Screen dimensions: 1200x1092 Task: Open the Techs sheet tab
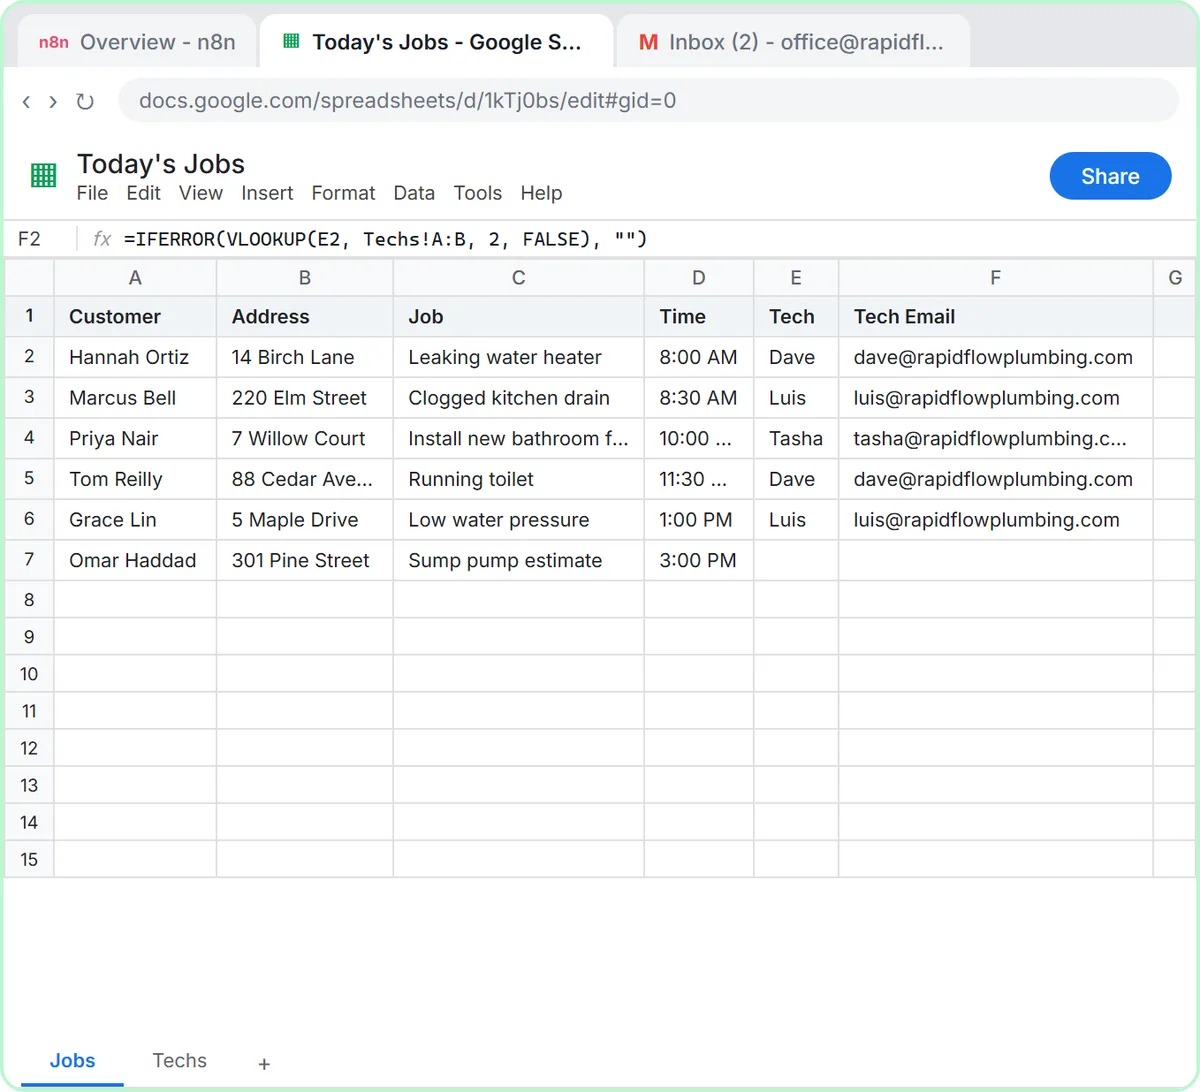pos(179,1061)
